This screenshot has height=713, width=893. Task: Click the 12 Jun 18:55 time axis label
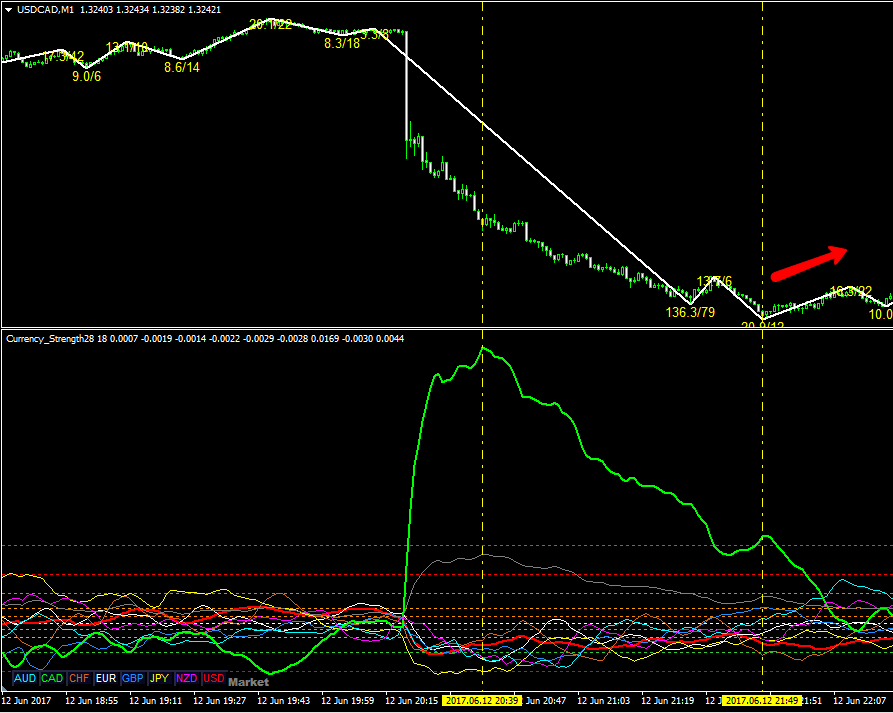92,700
